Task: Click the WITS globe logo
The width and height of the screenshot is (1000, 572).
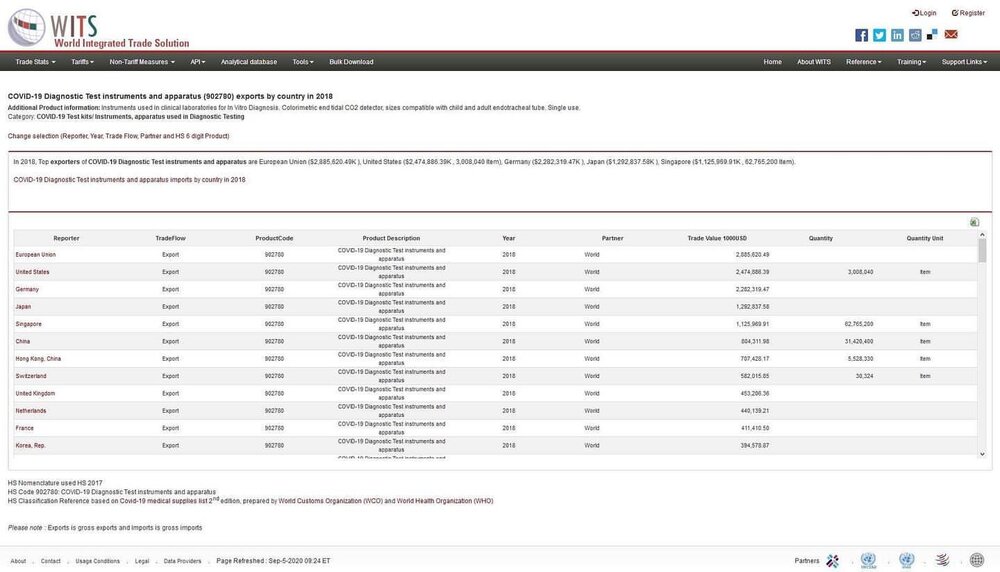Action: 26,27
